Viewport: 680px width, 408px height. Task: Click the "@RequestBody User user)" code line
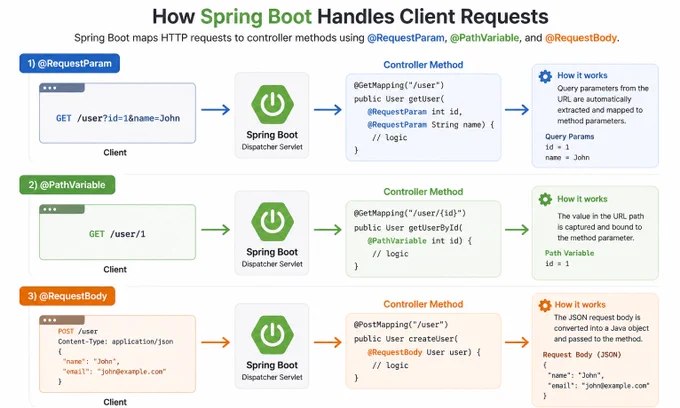[424, 353]
